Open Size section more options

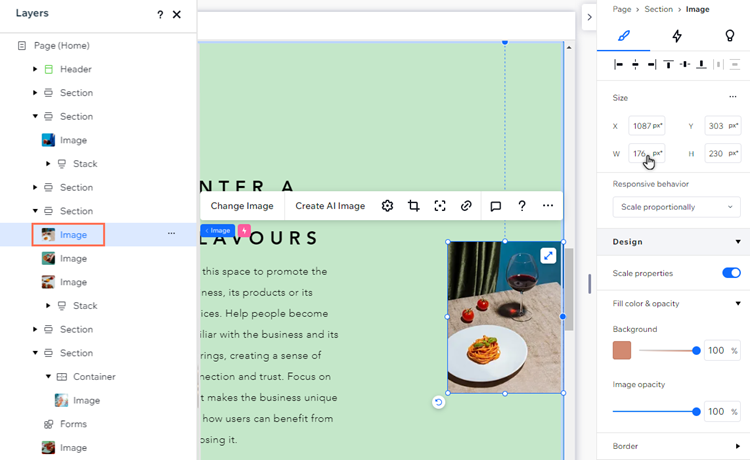(x=733, y=97)
